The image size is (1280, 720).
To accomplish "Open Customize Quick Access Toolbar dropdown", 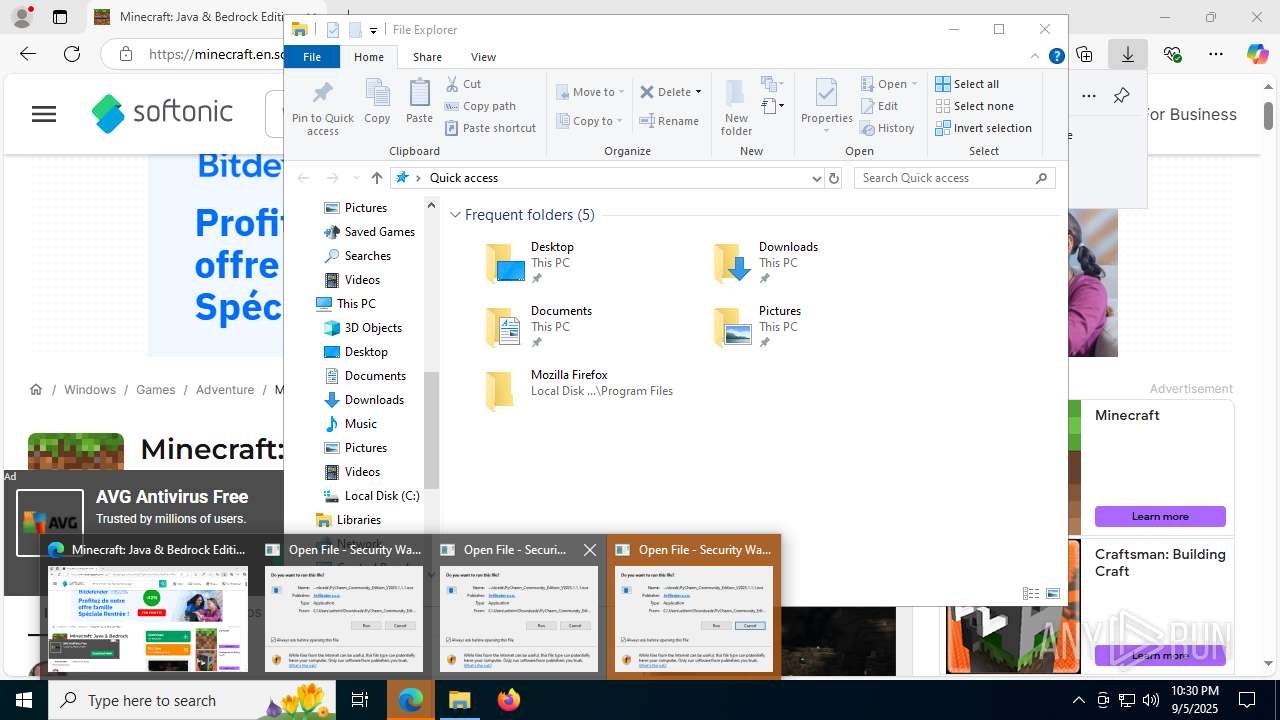I will pyautogui.click(x=373, y=30).
